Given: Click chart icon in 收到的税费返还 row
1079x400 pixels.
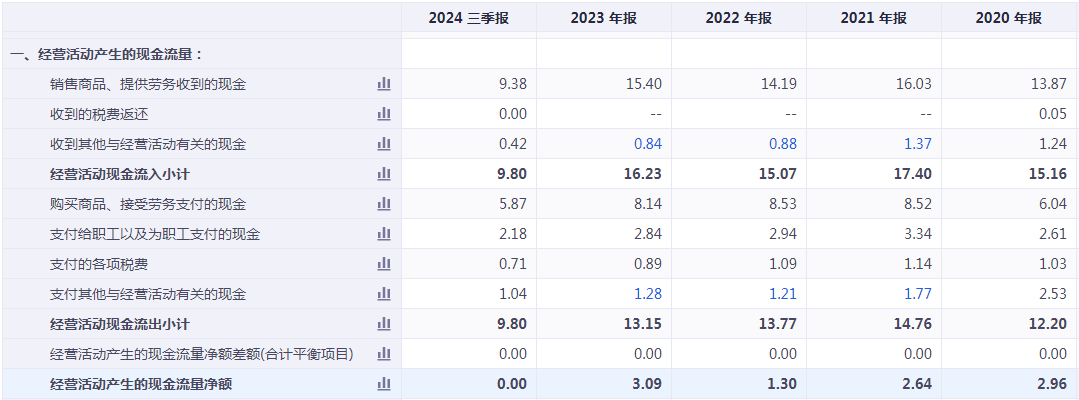Looking at the screenshot, I should 383,114.
